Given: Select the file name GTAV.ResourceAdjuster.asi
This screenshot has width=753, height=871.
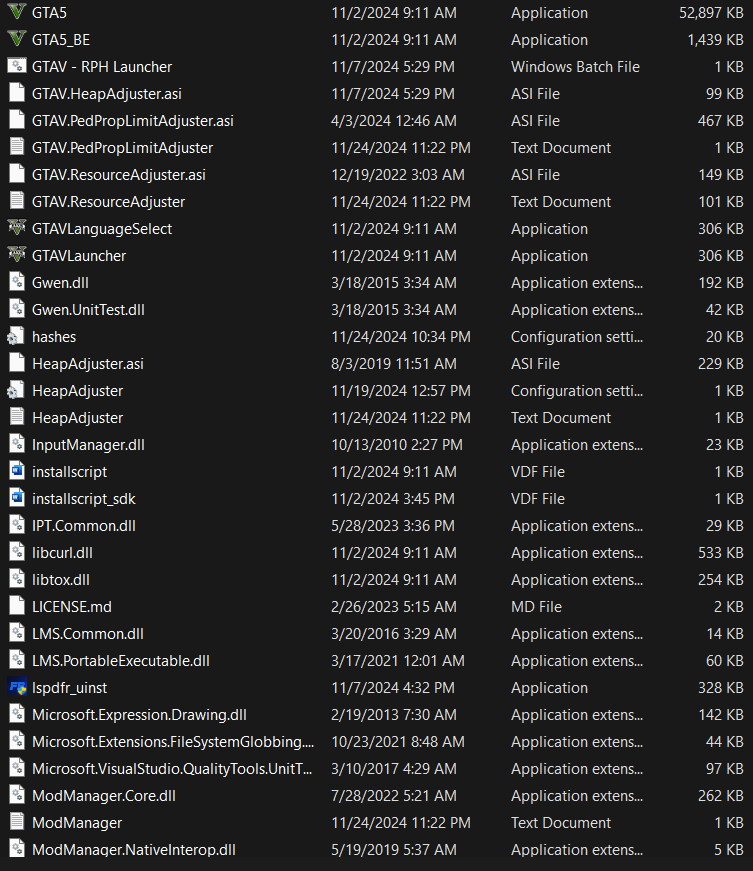Looking at the screenshot, I should [119, 175].
